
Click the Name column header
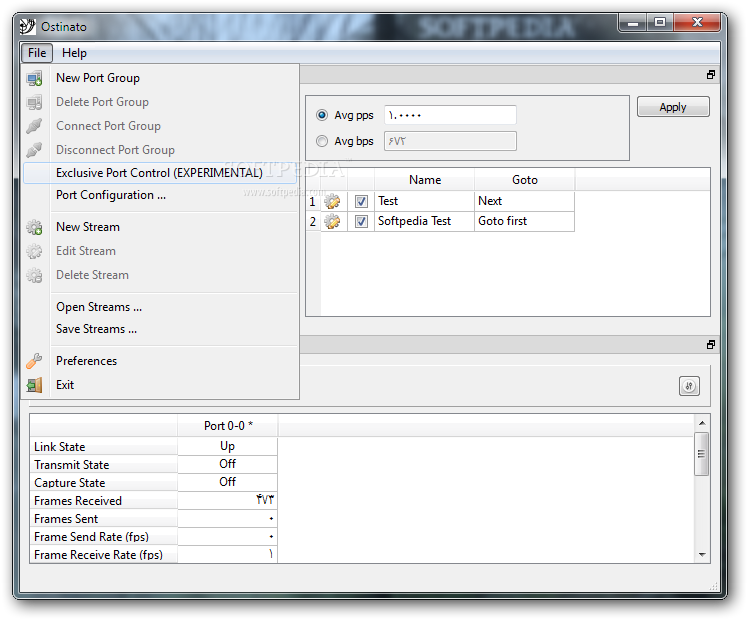425,180
